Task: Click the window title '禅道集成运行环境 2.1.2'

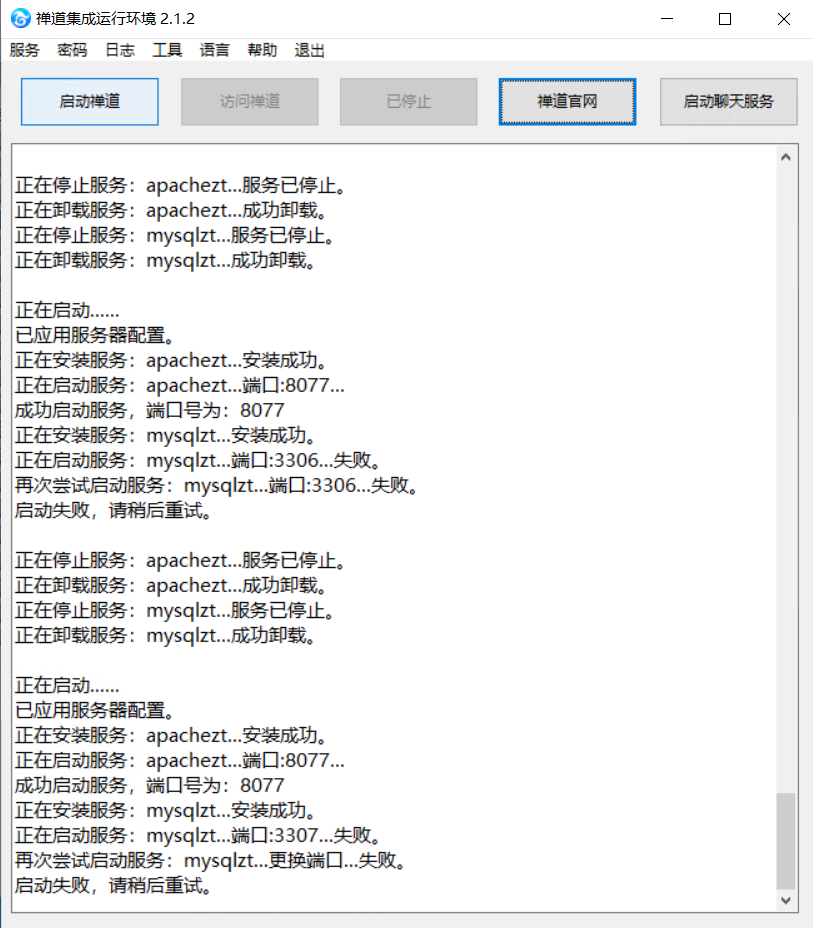Action: point(115,19)
